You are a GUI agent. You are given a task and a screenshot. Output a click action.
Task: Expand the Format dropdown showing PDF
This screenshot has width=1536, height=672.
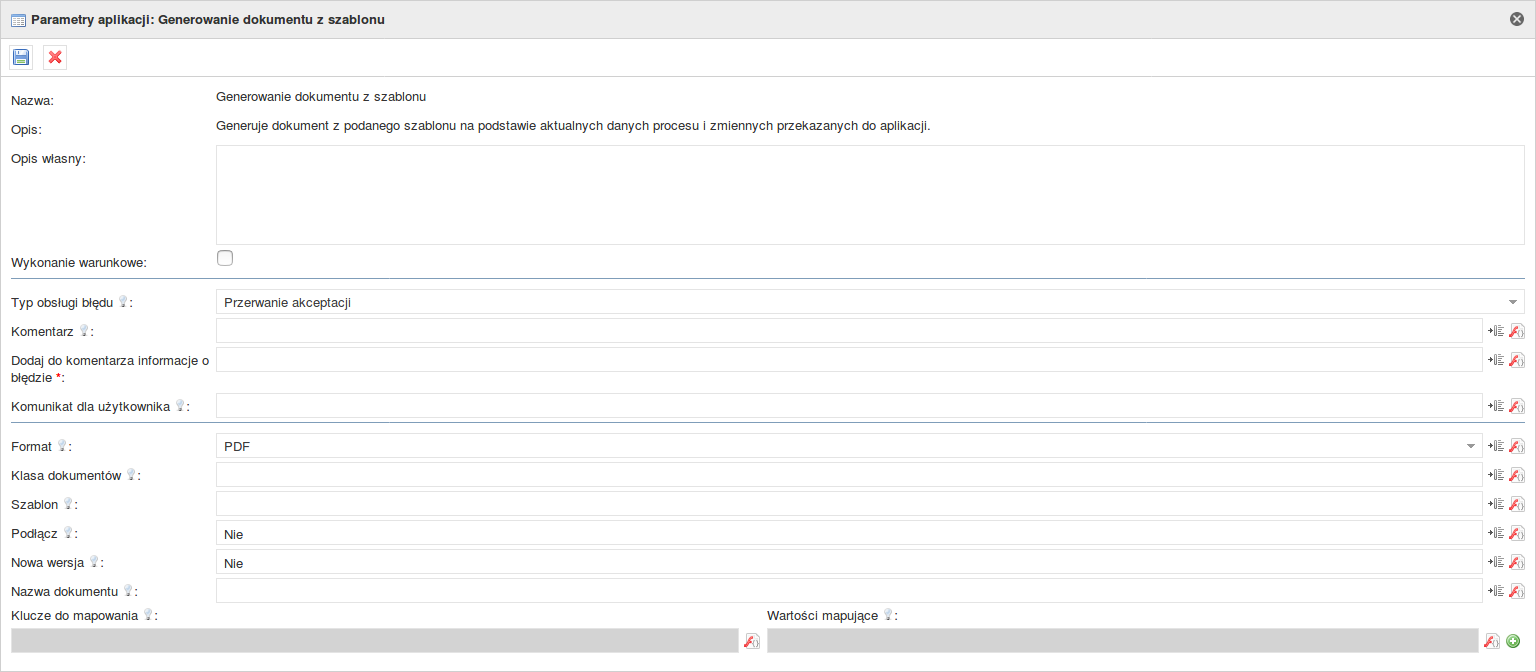(849, 446)
